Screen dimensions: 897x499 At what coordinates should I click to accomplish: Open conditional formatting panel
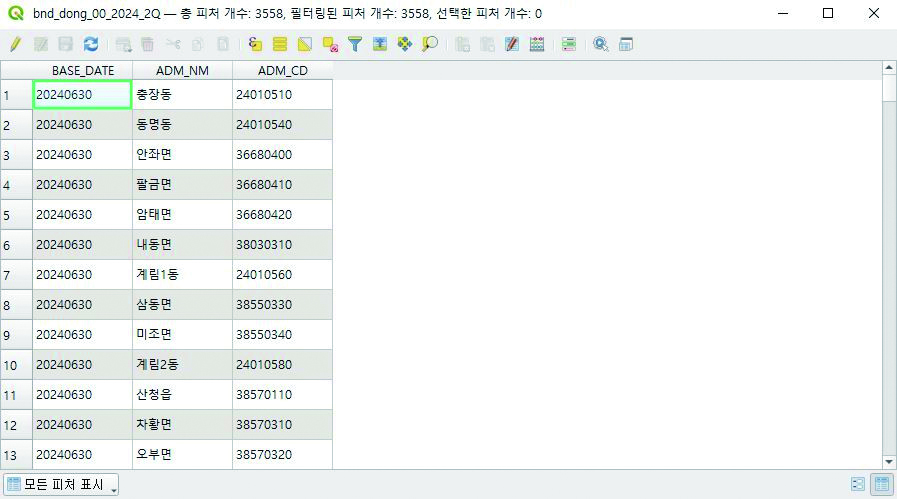pos(537,44)
